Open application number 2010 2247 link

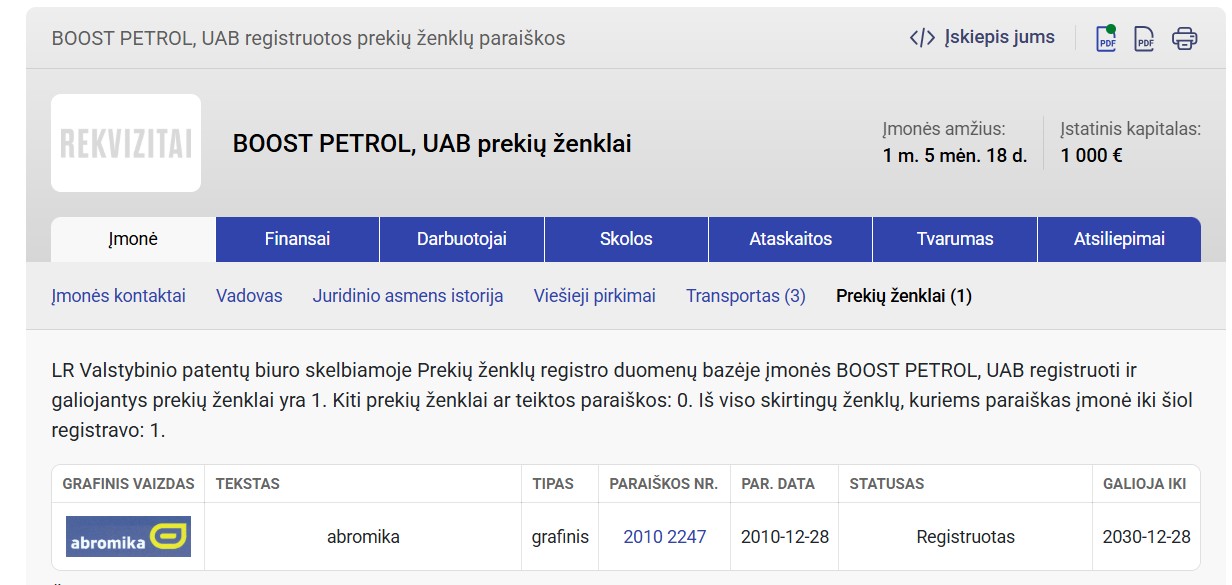click(664, 537)
